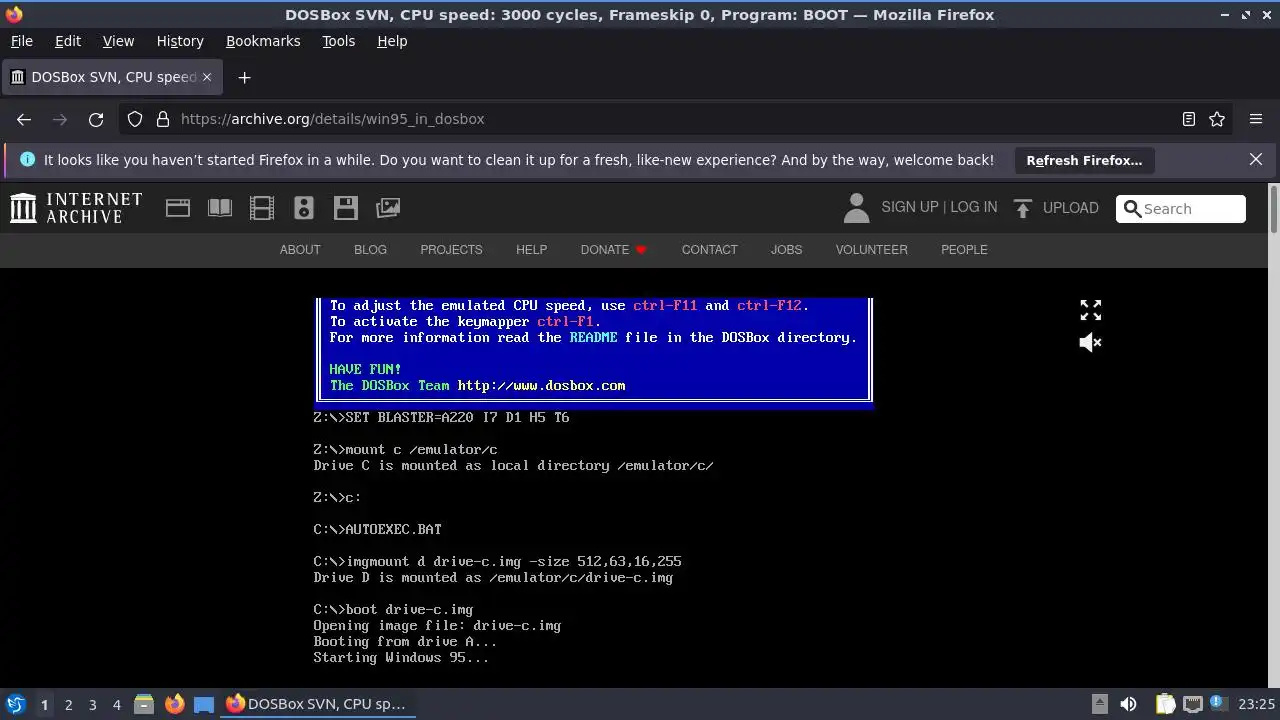Image resolution: width=1280 pixels, height=720 pixels.
Task: Open the HELP navigation link
Action: (531, 250)
